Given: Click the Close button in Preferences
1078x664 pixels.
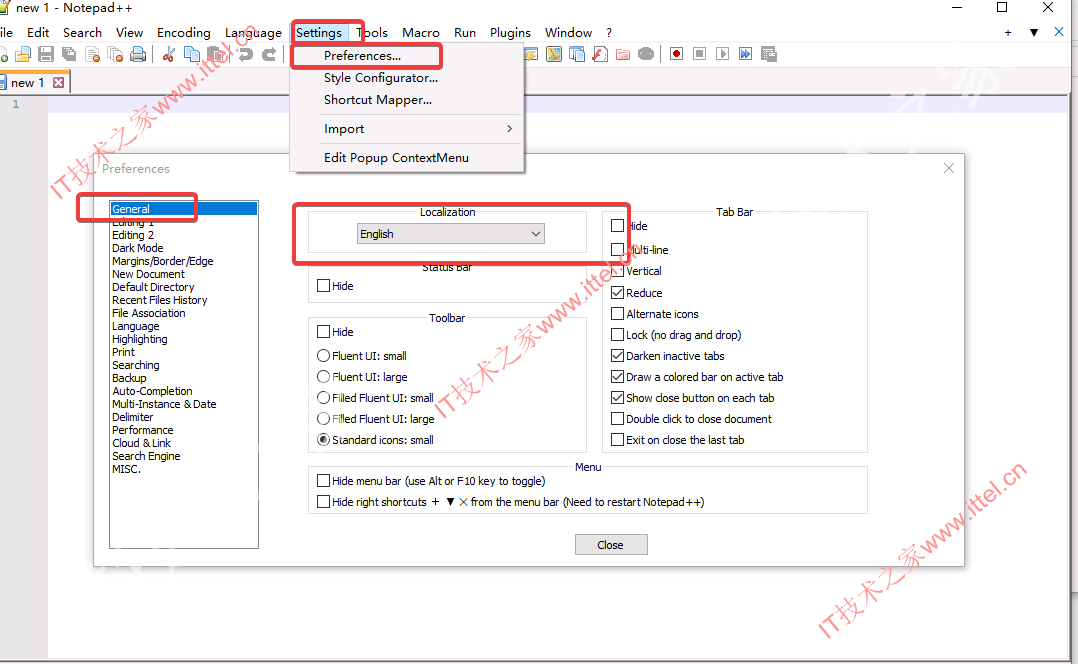Looking at the screenshot, I should click(610, 544).
